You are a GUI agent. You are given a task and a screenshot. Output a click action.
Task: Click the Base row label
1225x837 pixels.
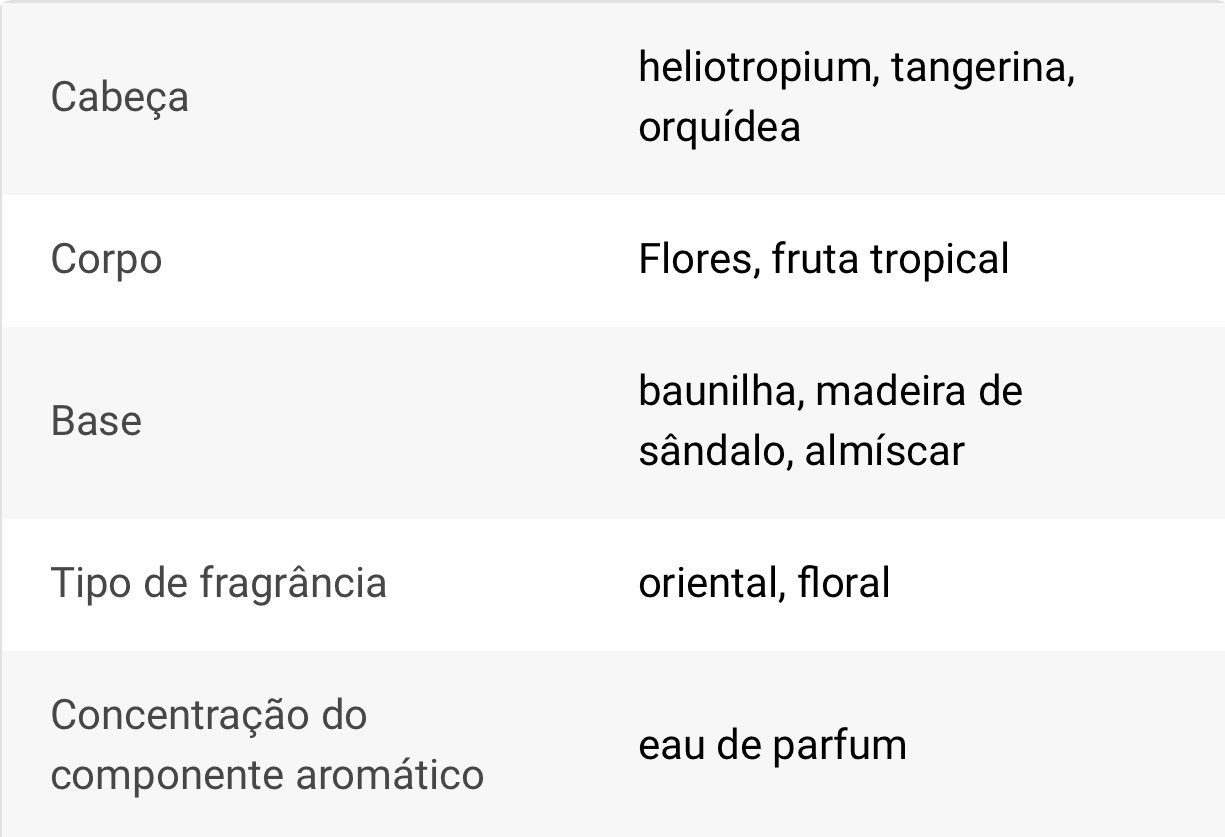point(96,421)
